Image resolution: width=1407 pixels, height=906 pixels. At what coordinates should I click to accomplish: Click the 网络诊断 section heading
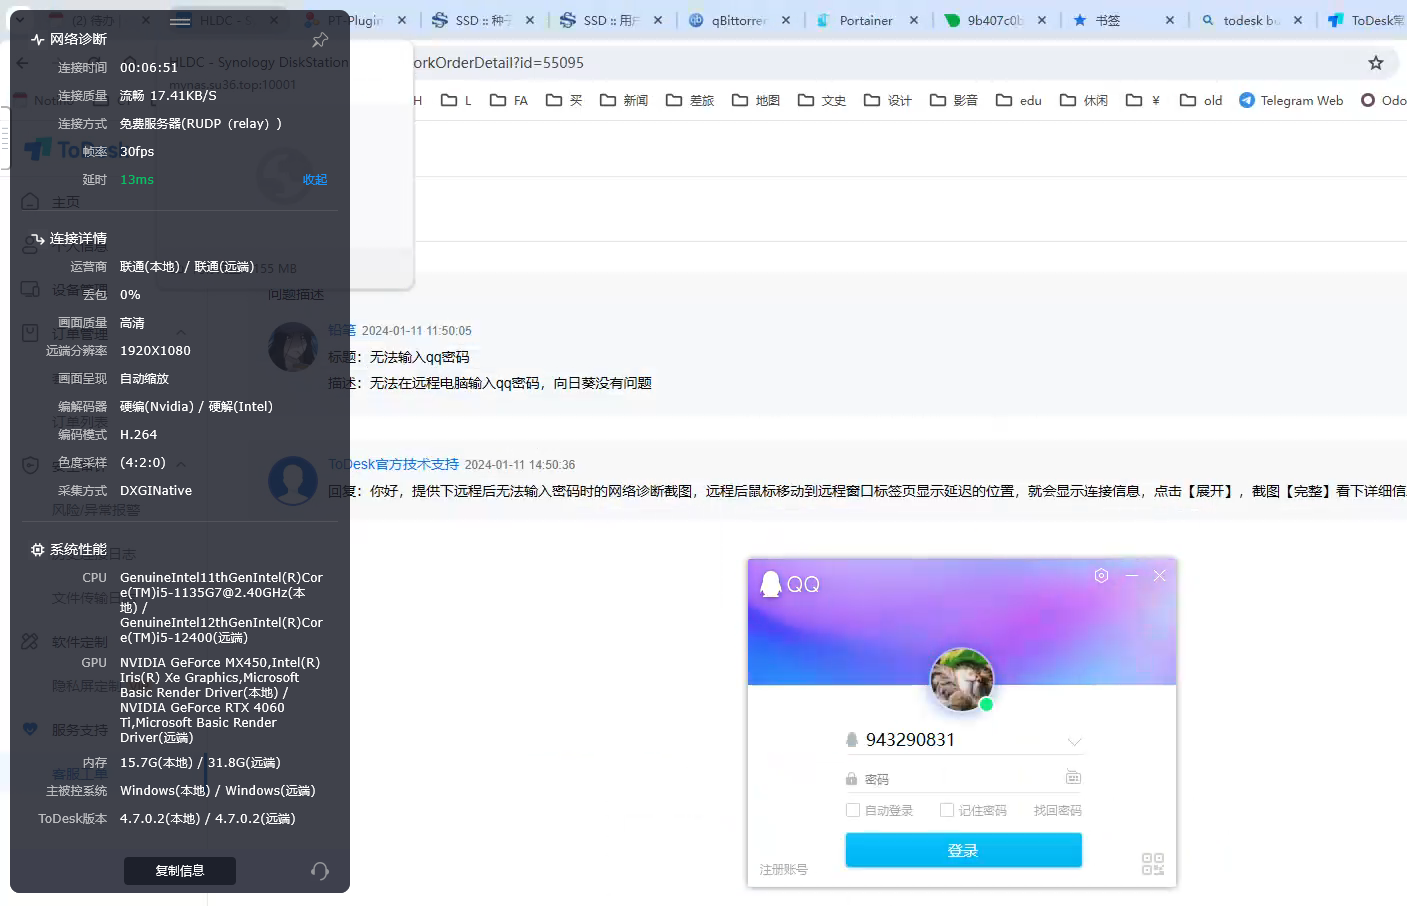pos(78,39)
